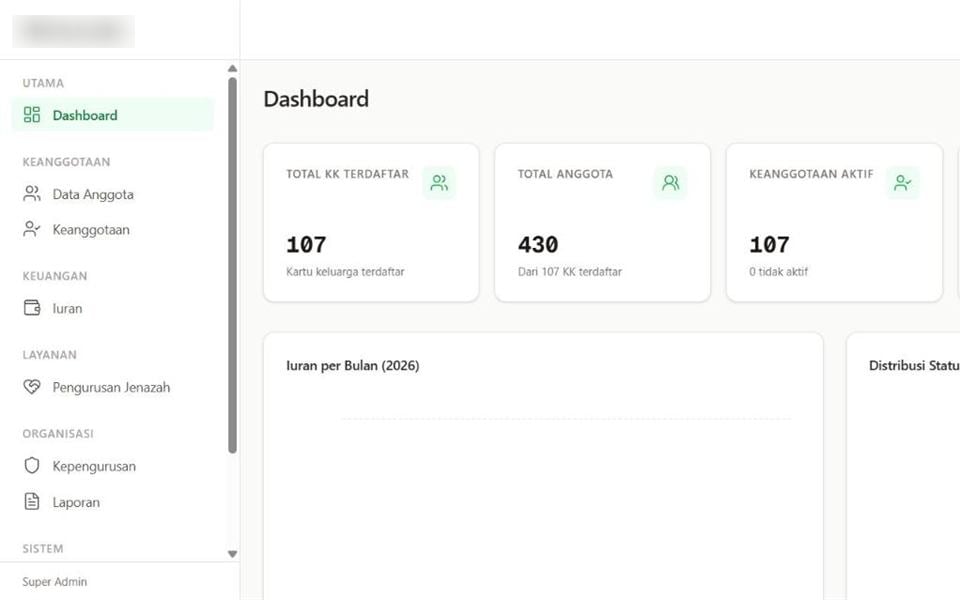Click the Dashboard grid icon in sidebar

[x=32, y=114]
